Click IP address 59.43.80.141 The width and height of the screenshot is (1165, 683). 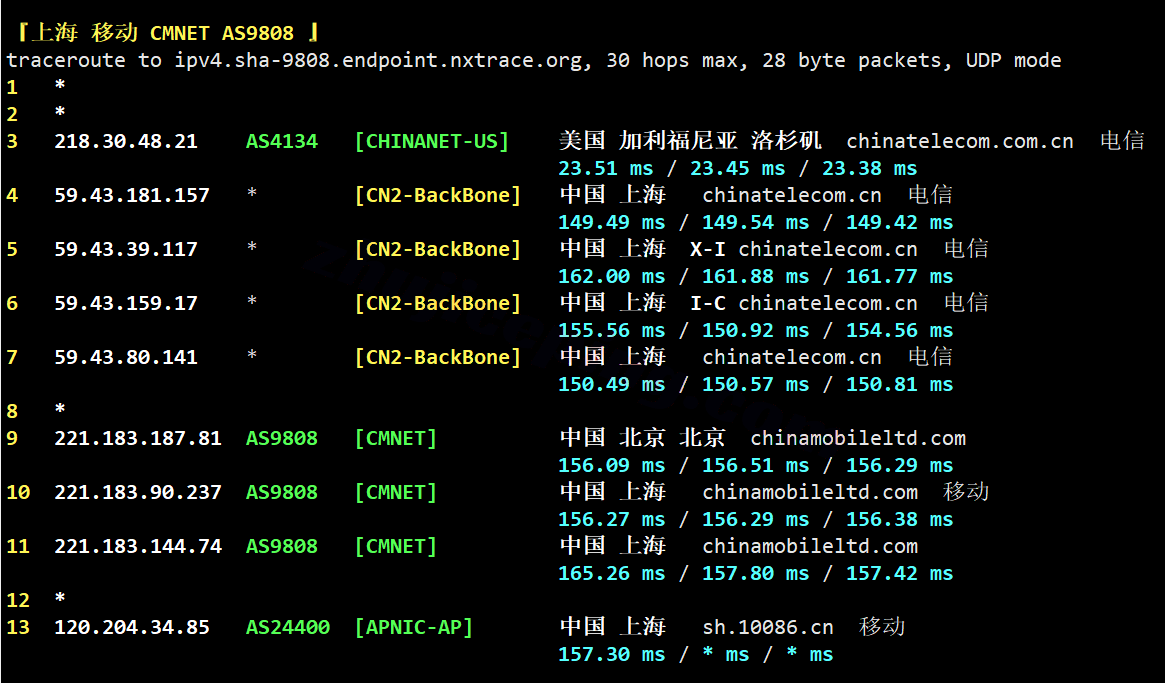[126, 357]
